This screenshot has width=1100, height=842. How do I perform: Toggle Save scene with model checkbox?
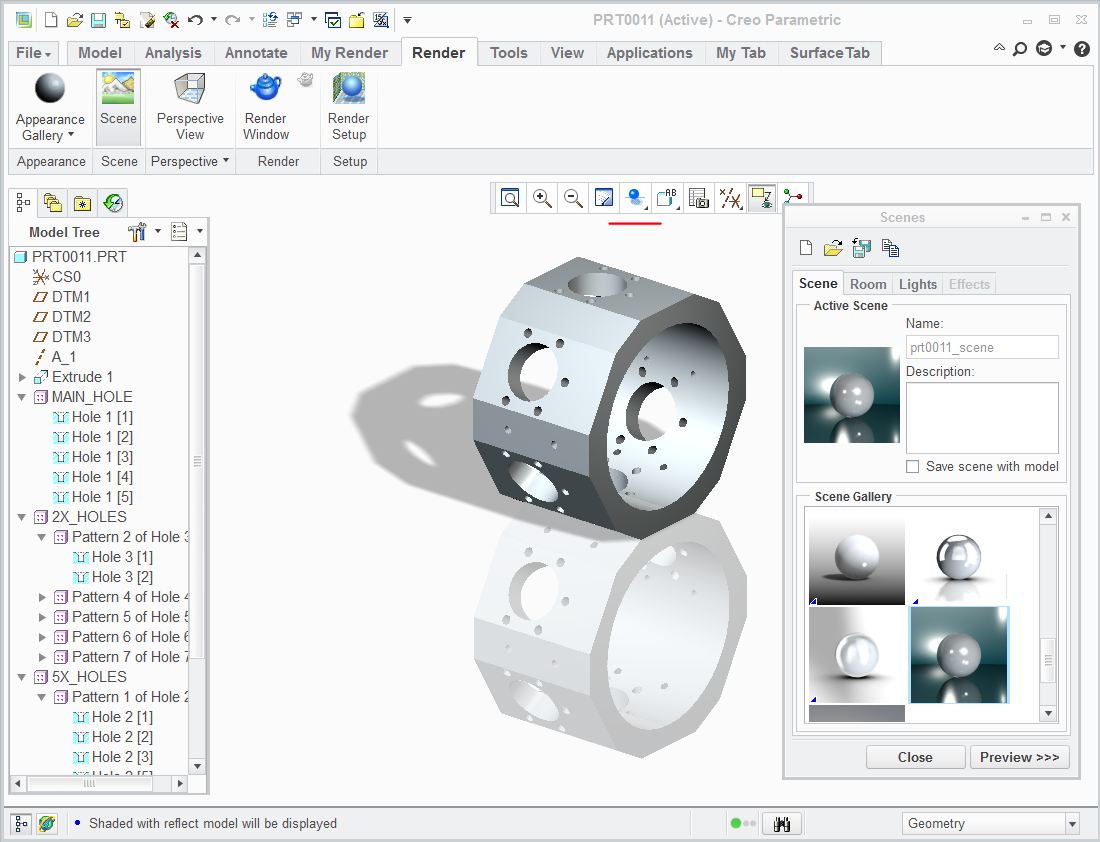[912, 467]
